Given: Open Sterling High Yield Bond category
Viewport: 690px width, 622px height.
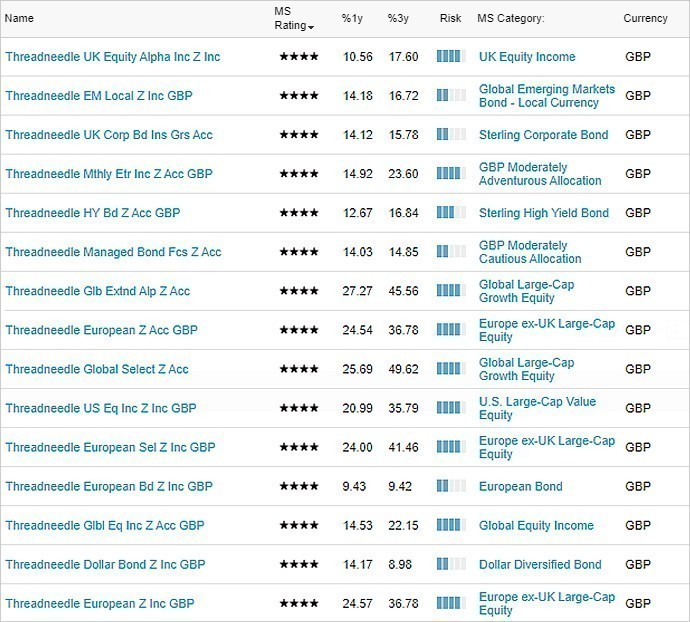Looking at the screenshot, I should coord(544,213).
